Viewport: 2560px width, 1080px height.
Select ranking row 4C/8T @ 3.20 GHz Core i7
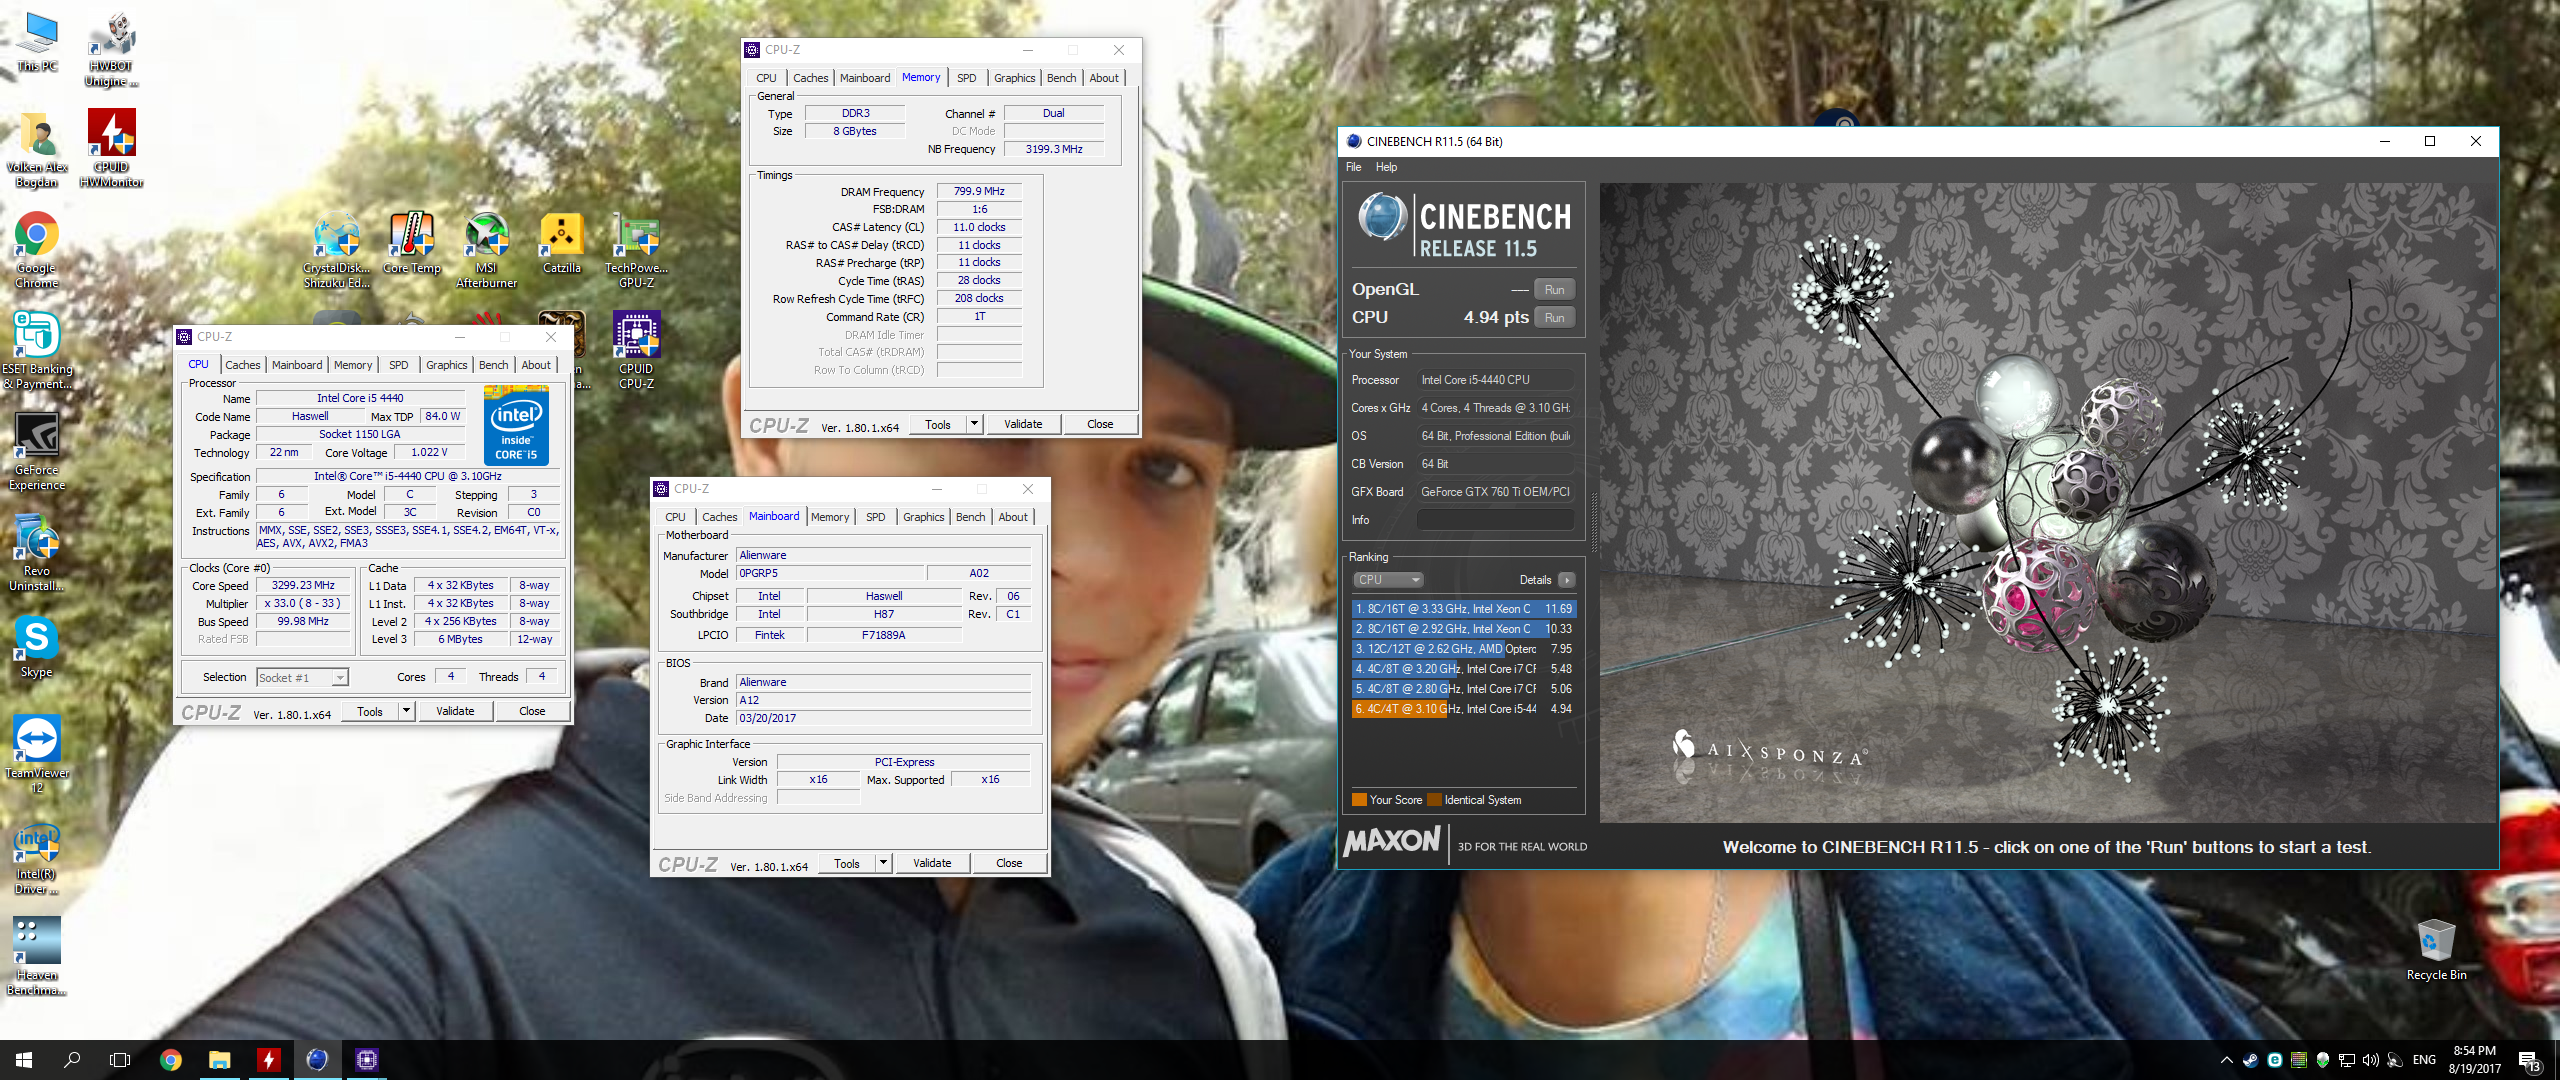pyautogui.click(x=1464, y=669)
